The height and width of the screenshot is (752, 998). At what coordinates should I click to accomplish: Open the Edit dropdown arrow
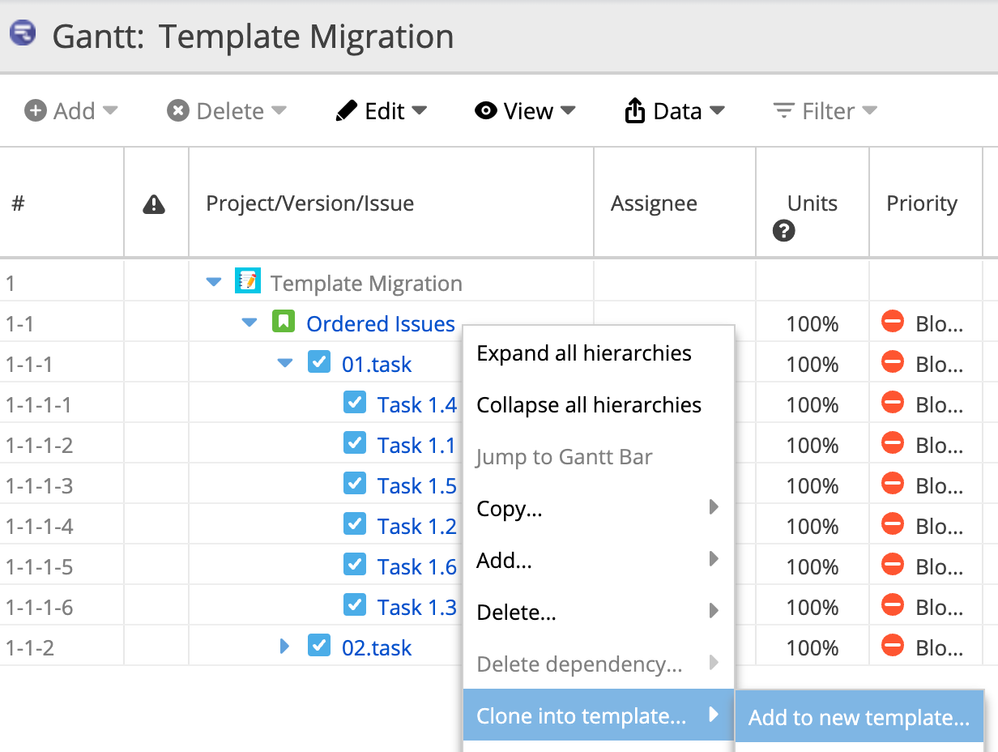click(419, 110)
